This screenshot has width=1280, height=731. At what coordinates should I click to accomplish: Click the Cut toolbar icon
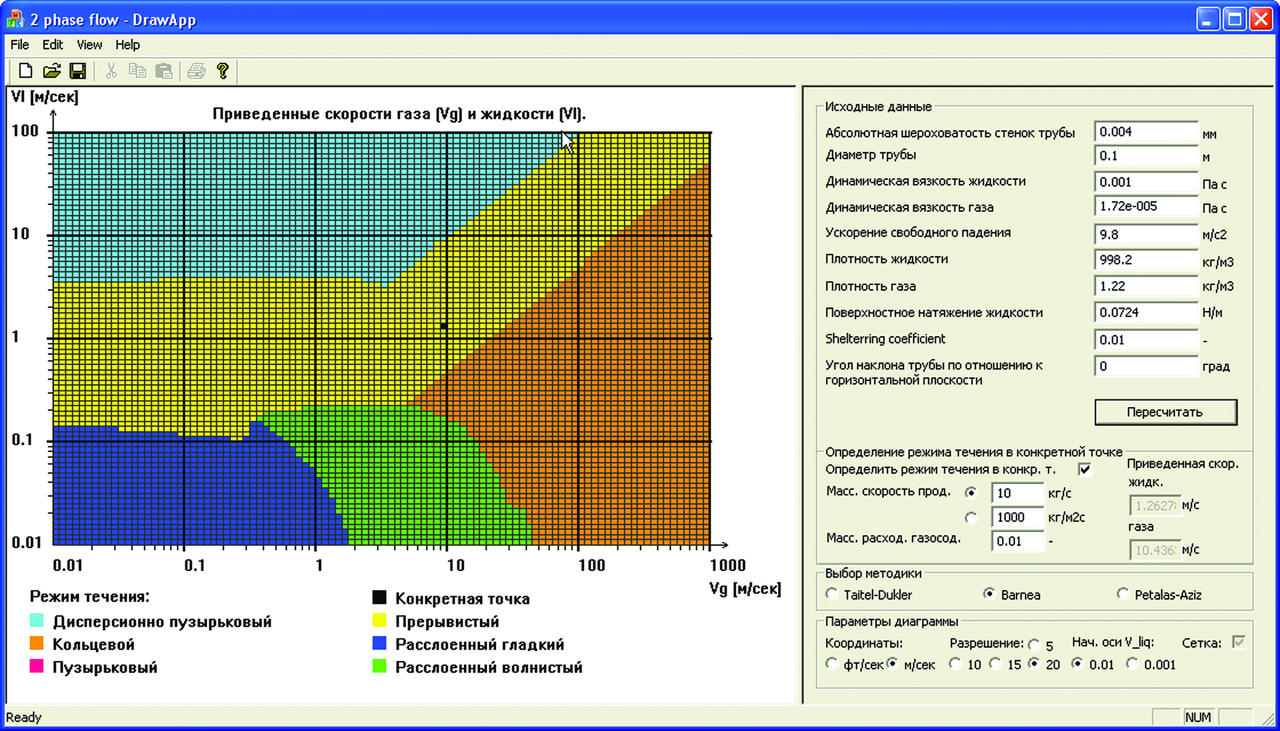(112, 71)
